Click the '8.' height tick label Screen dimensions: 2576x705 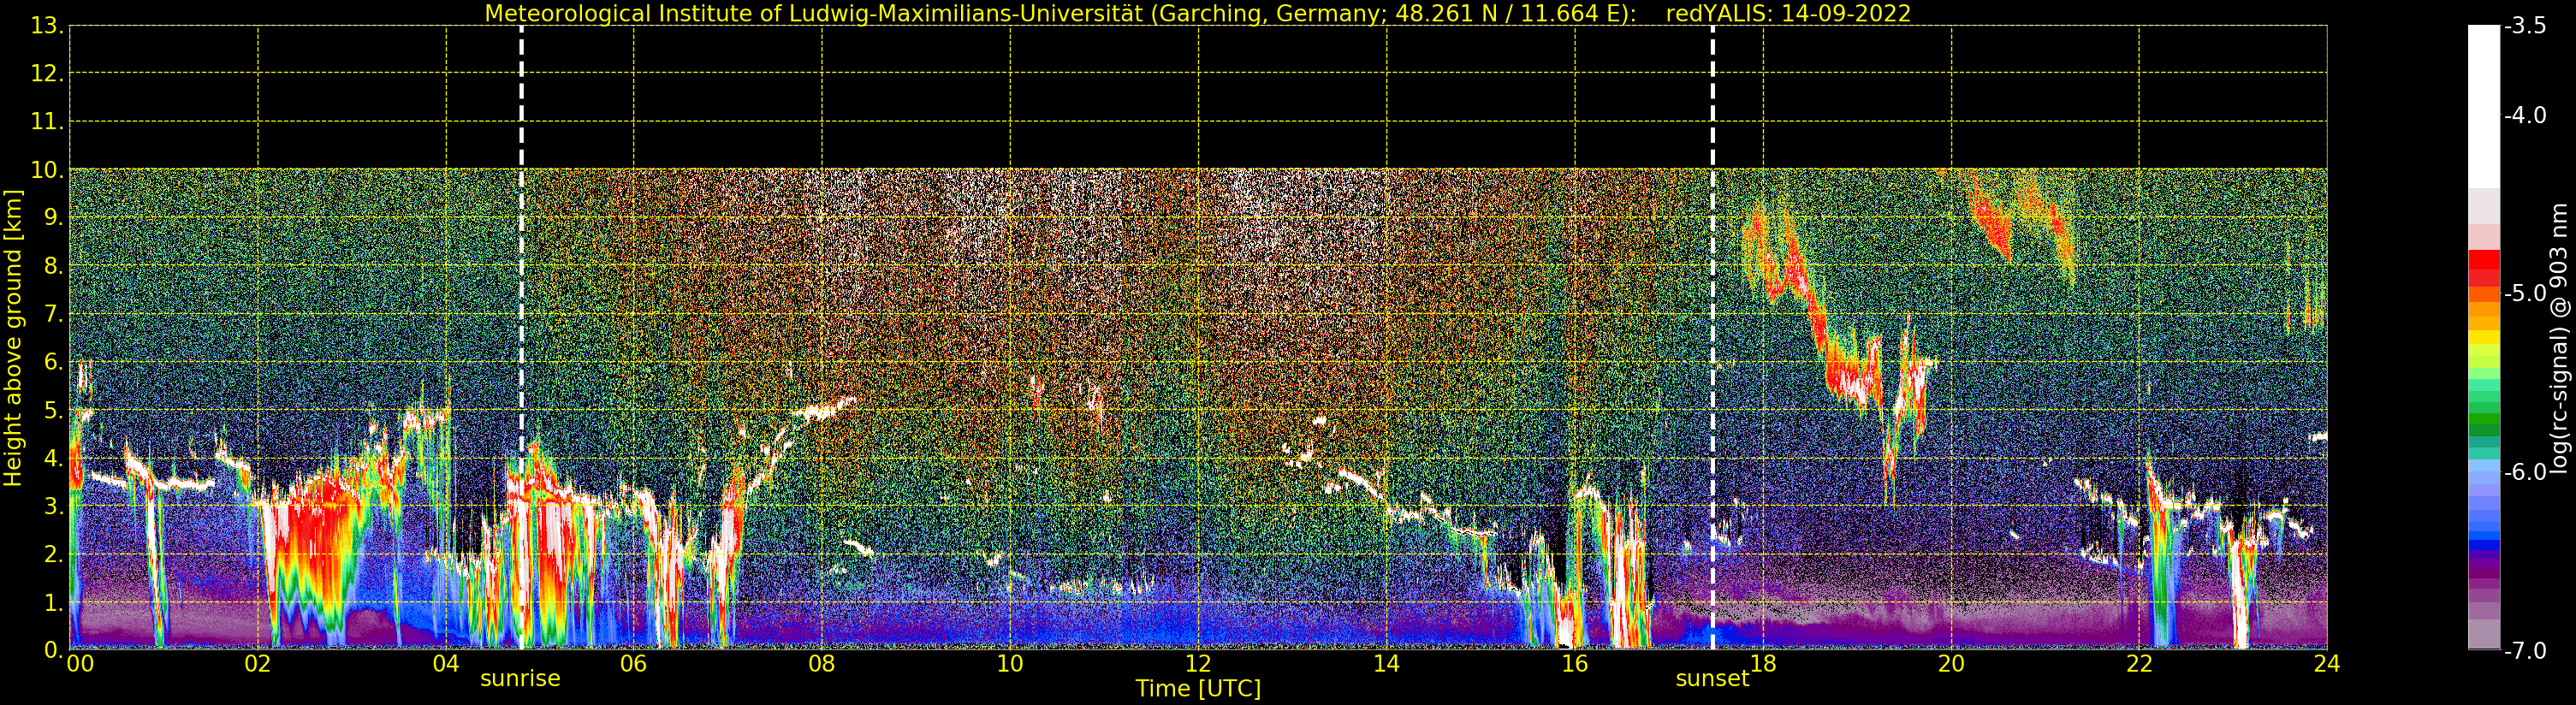point(53,266)
